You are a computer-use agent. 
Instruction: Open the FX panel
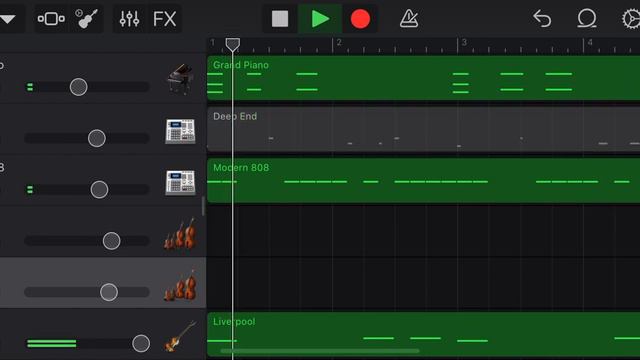pyautogui.click(x=164, y=19)
